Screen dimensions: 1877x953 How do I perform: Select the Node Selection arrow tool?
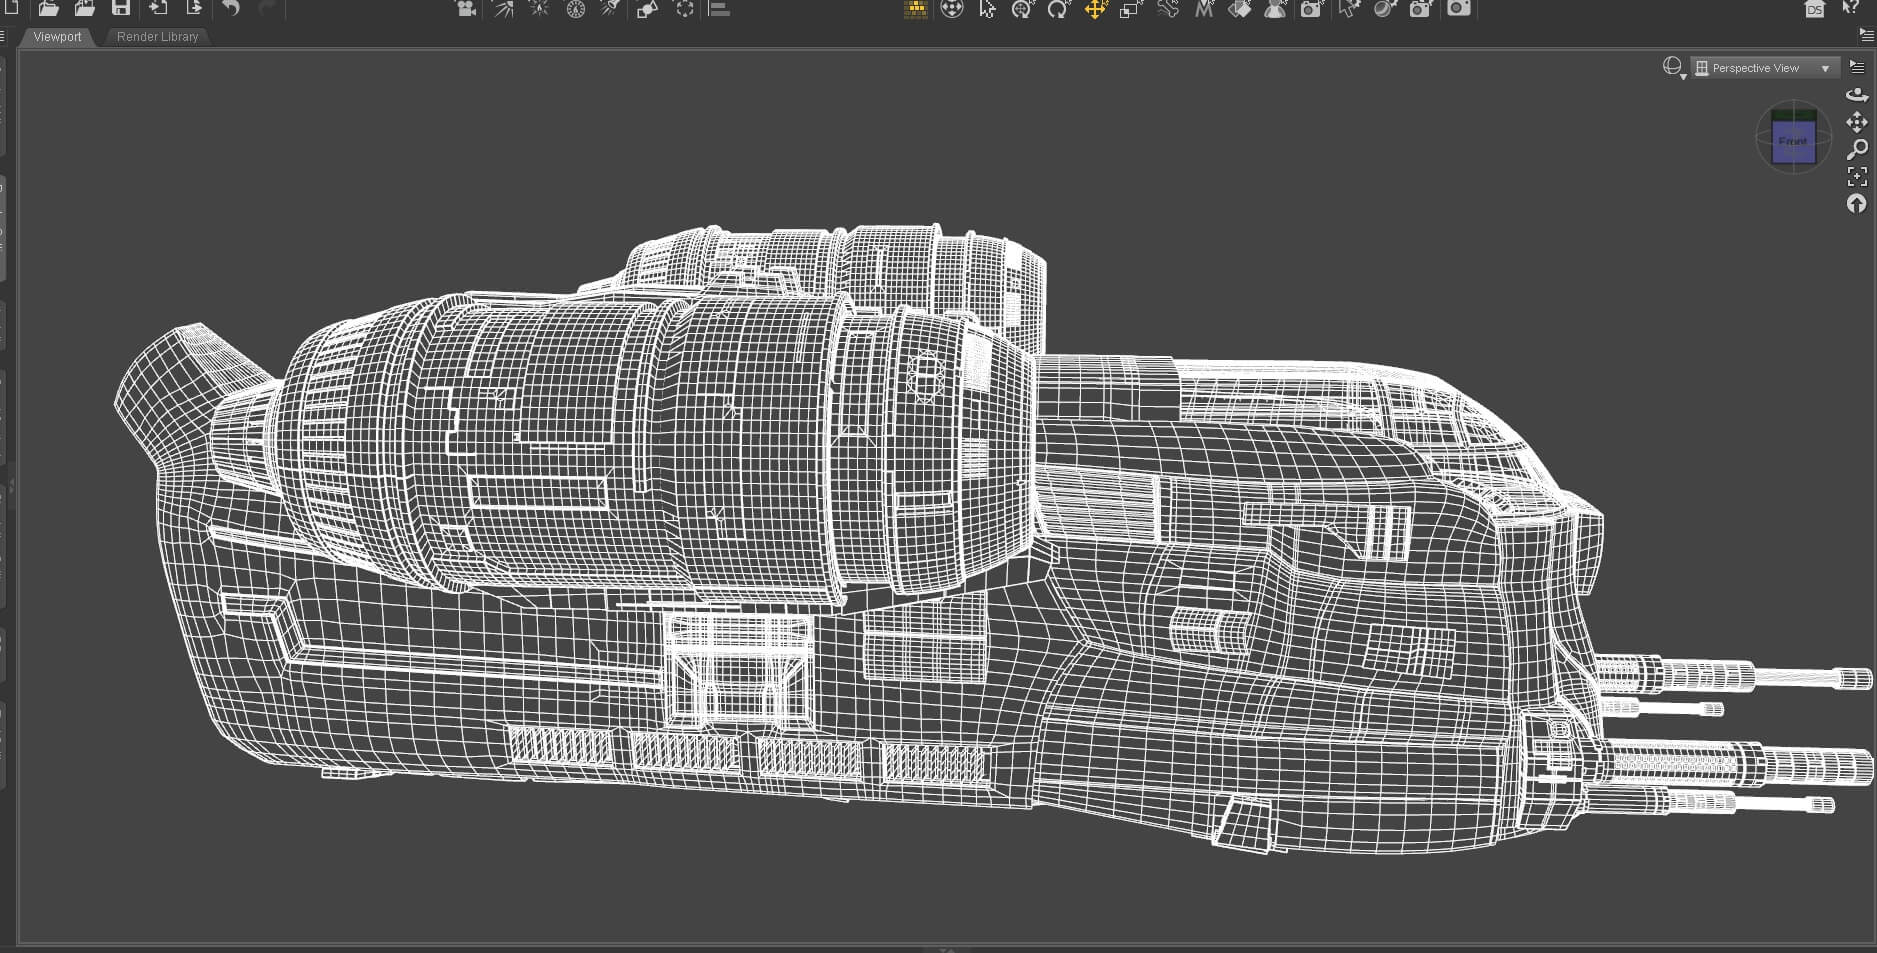click(x=987, y=9)
